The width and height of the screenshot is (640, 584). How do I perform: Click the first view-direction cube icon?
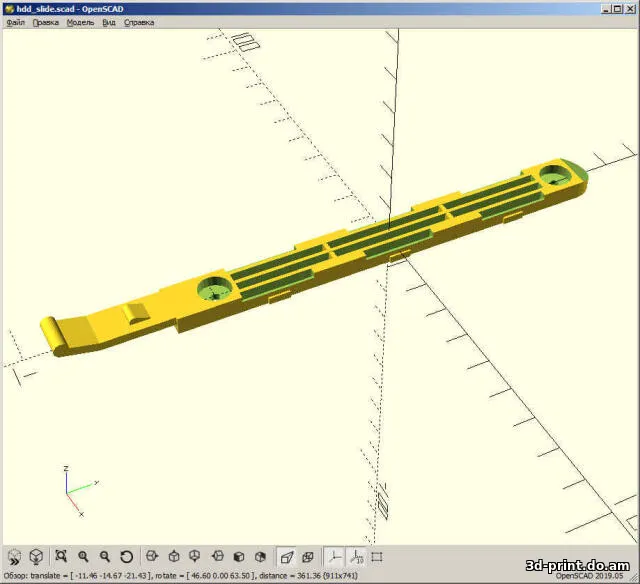point(151,556)
